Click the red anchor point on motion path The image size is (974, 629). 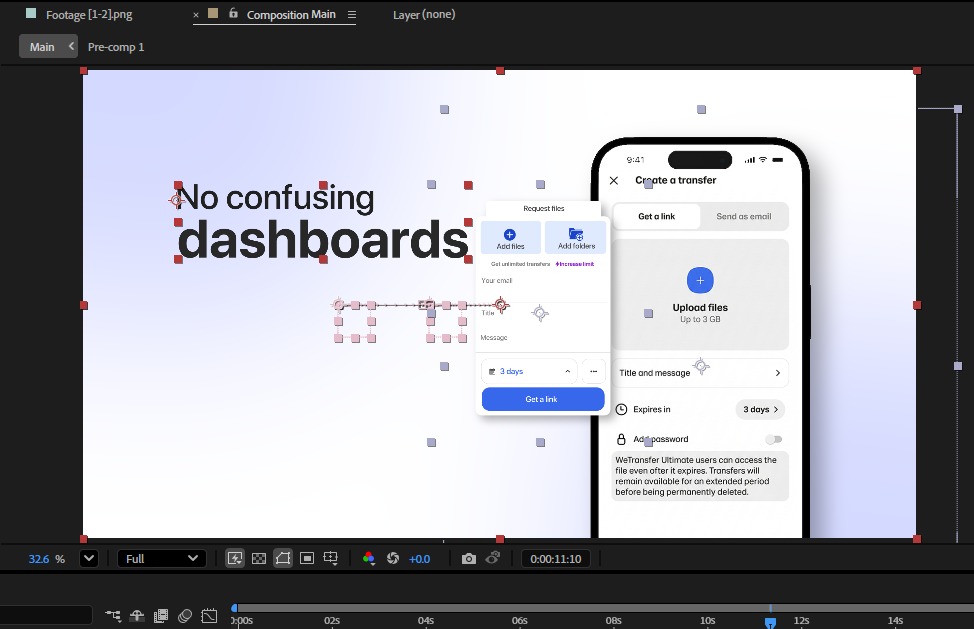501,304
